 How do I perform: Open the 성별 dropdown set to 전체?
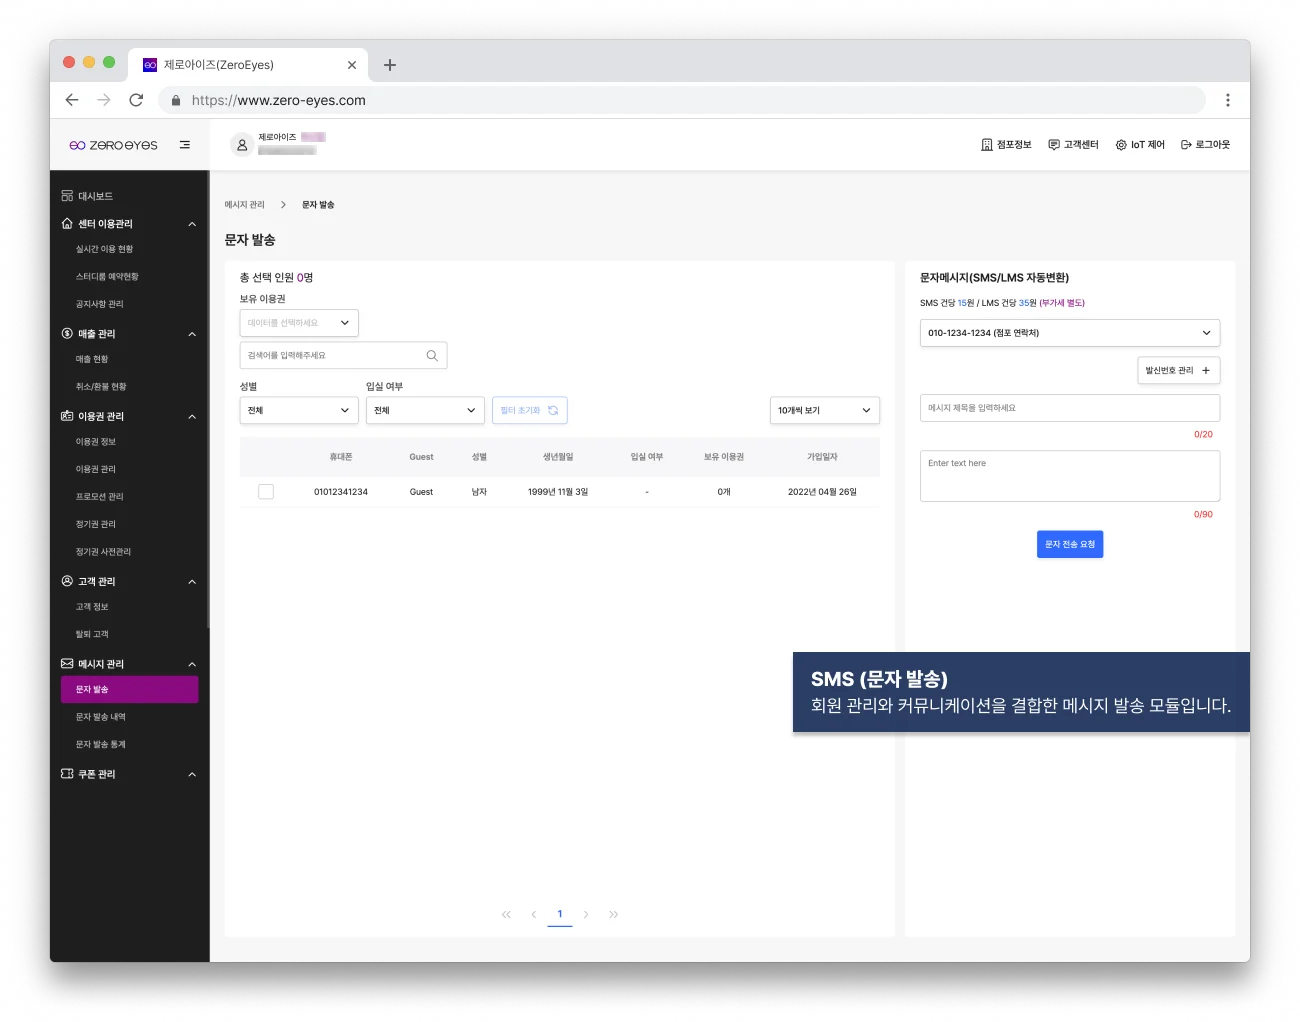(x=298, y=410)
